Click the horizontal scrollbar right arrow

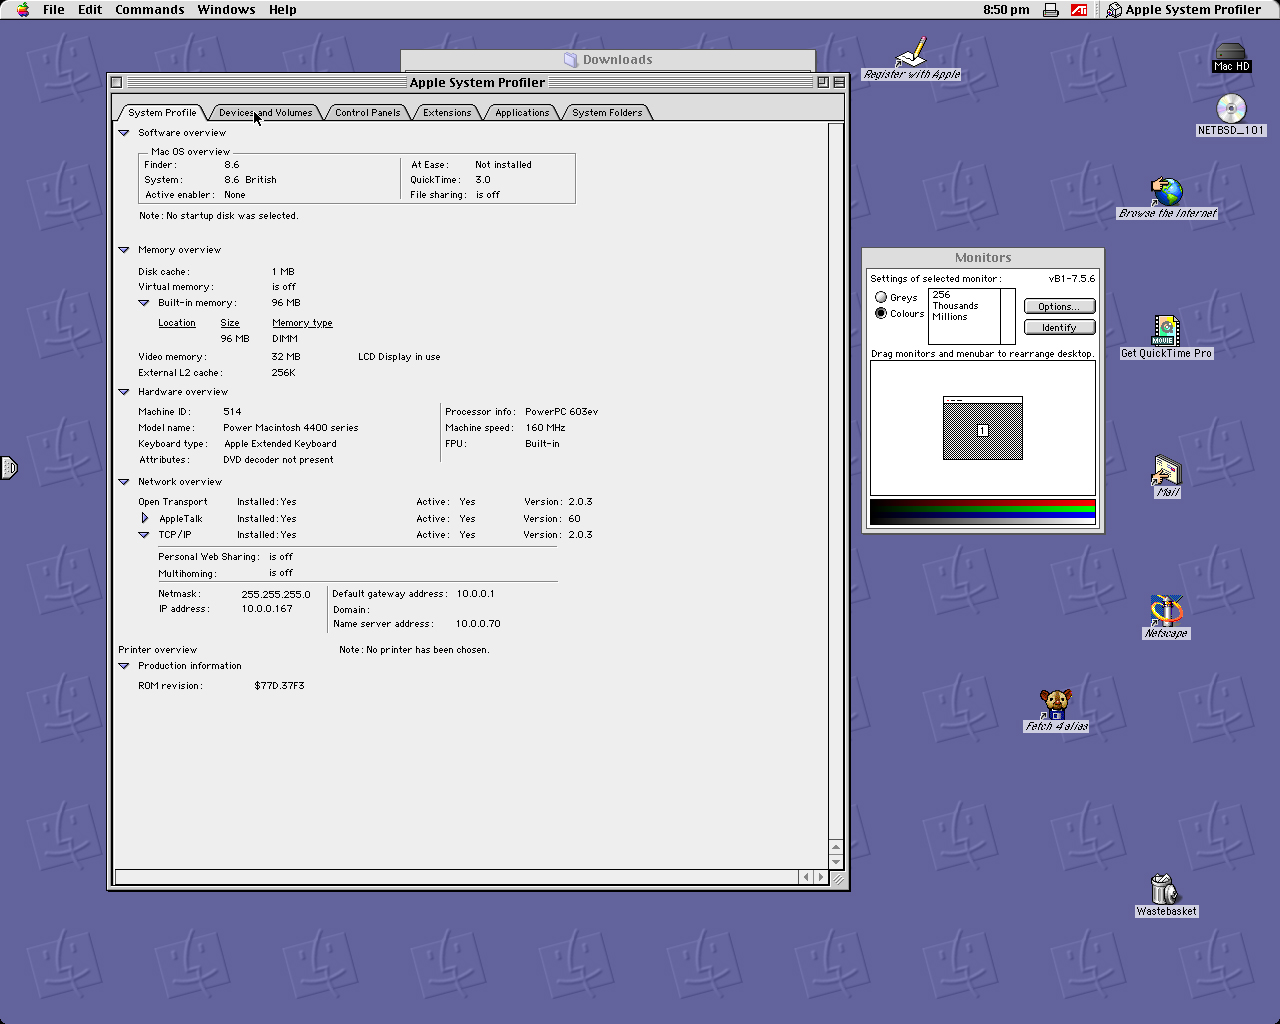point(821,877)
